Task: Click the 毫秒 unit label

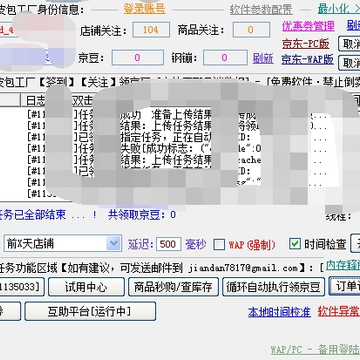Action: coord(196,244)
